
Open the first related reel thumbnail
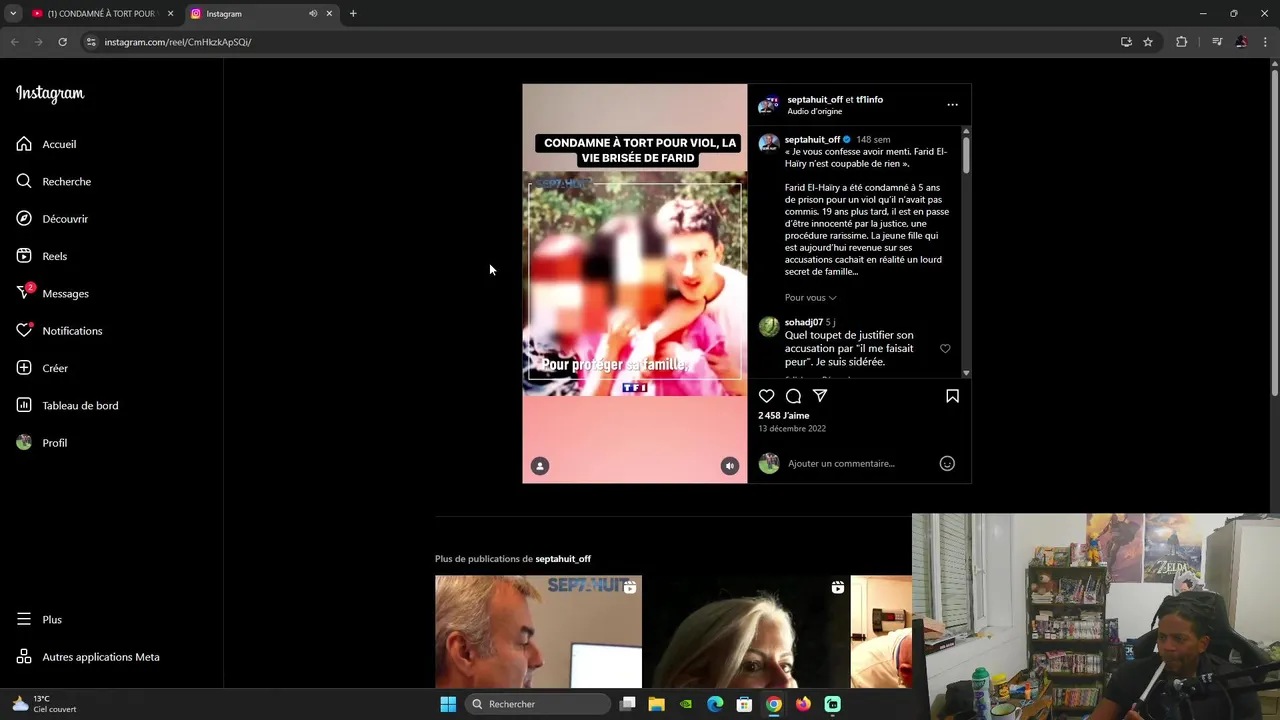538,632
